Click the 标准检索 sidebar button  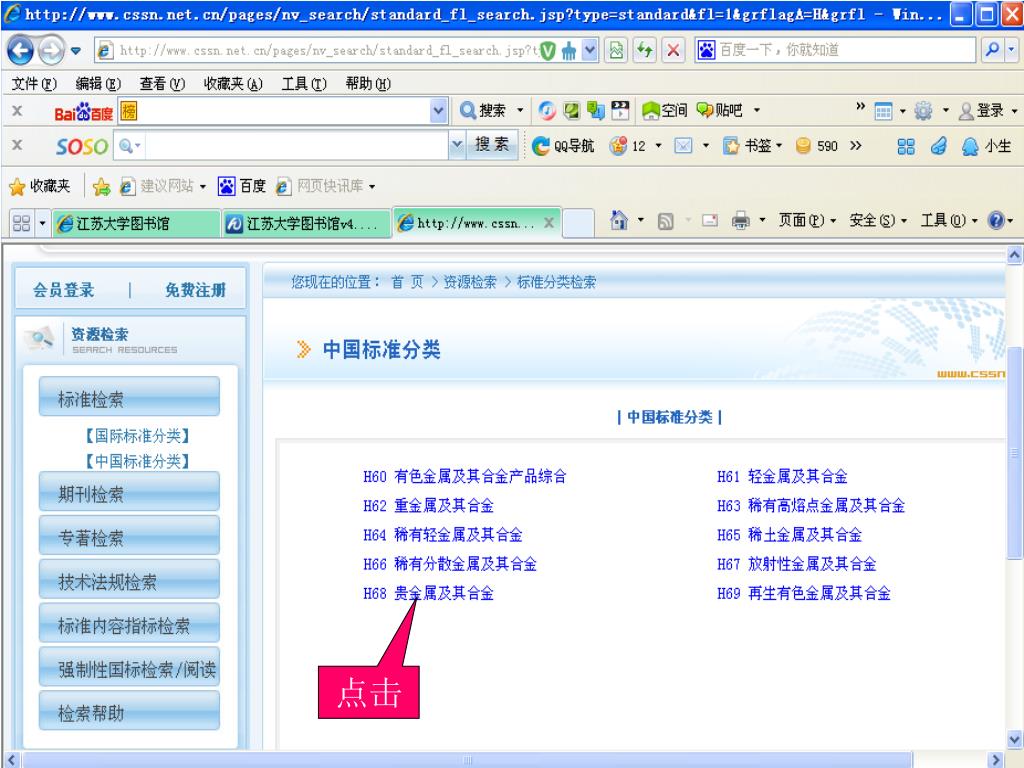(129, 397)
